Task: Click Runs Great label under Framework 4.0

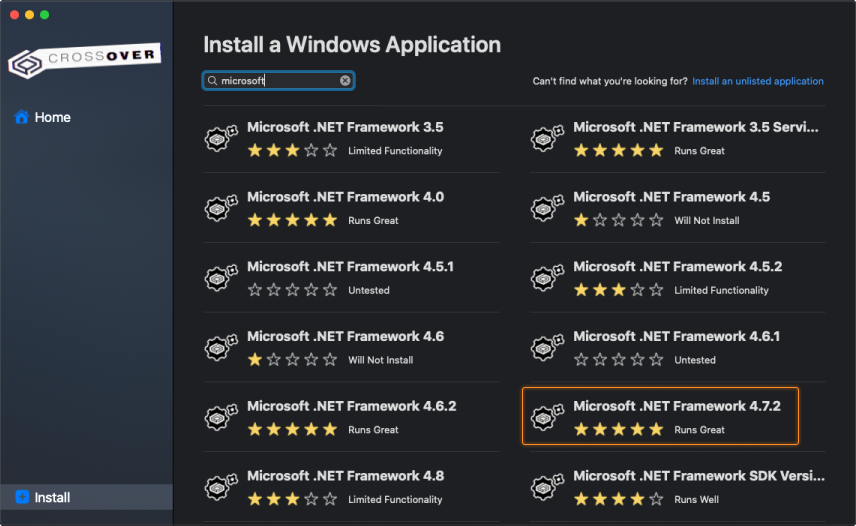Action: [373, 220]
